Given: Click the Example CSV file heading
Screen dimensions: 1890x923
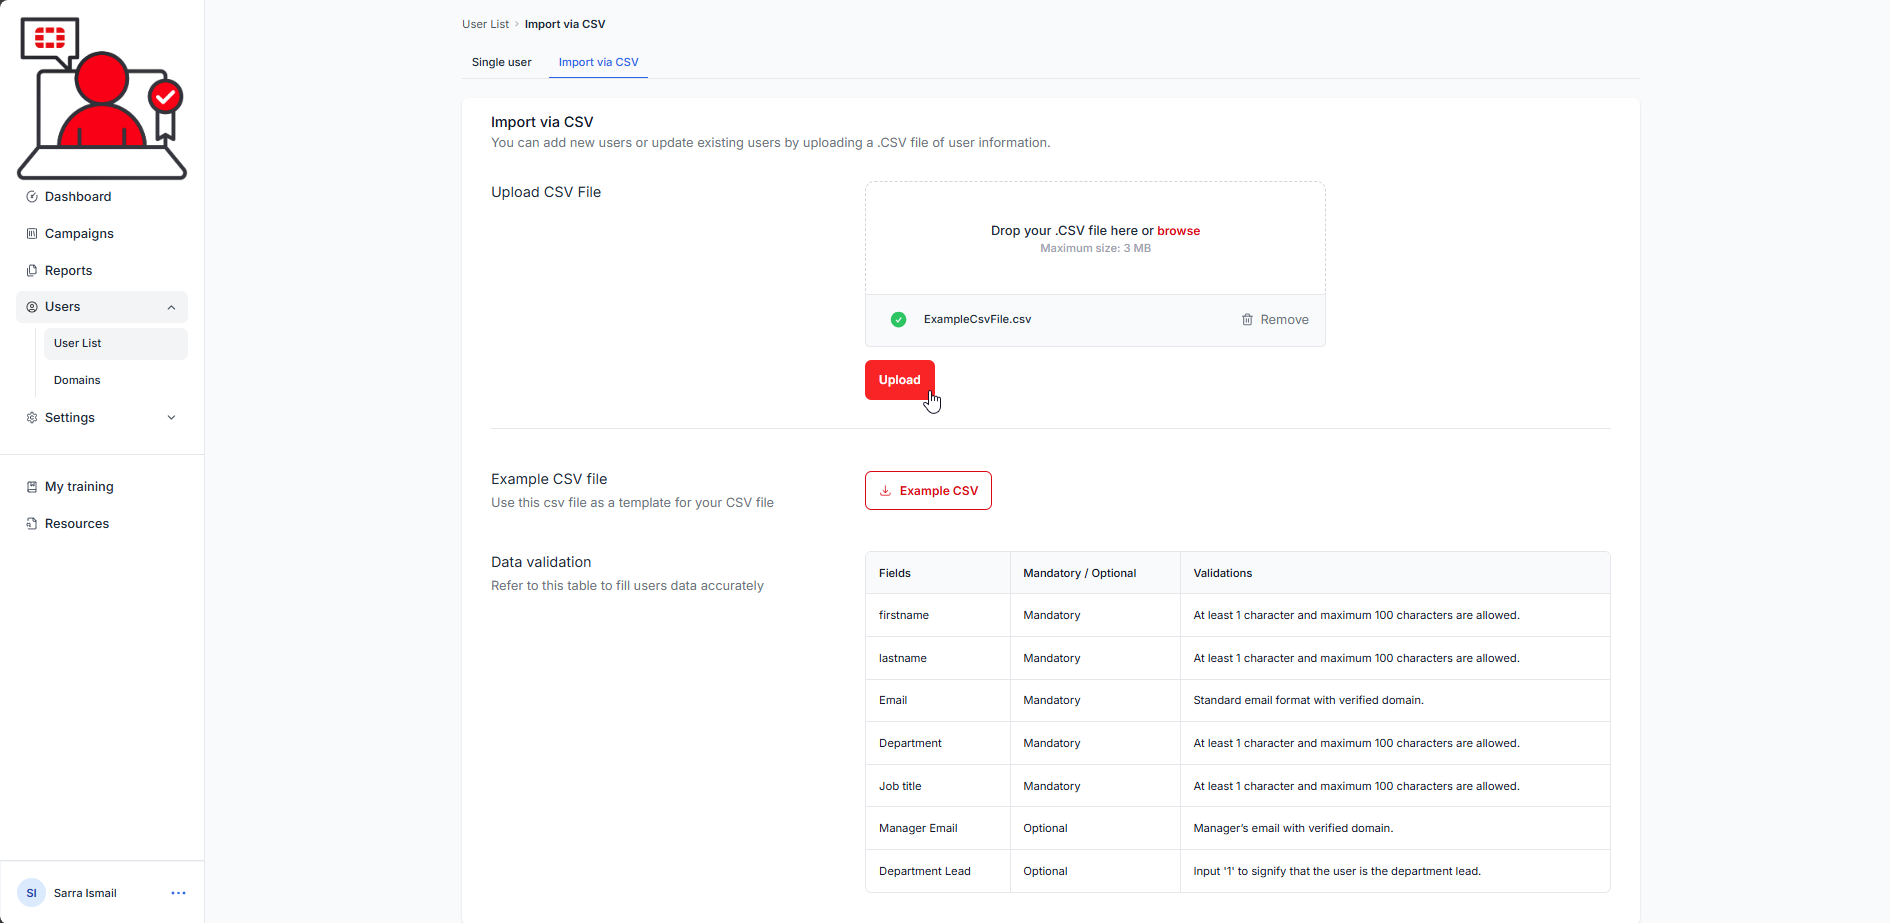Looking at the screenshot, I should (x=549, y=479).
